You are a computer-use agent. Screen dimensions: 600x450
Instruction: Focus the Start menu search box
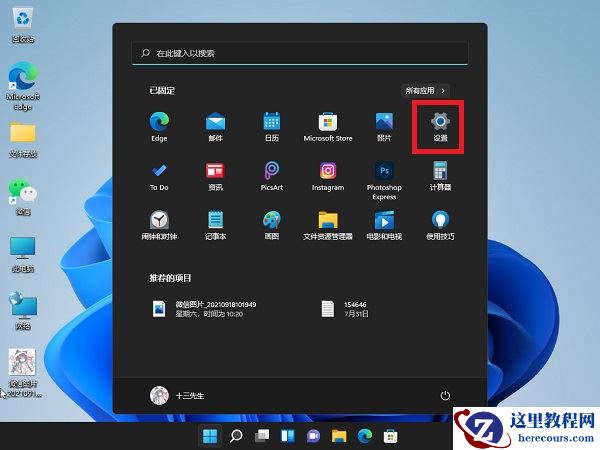pos(300,53)
